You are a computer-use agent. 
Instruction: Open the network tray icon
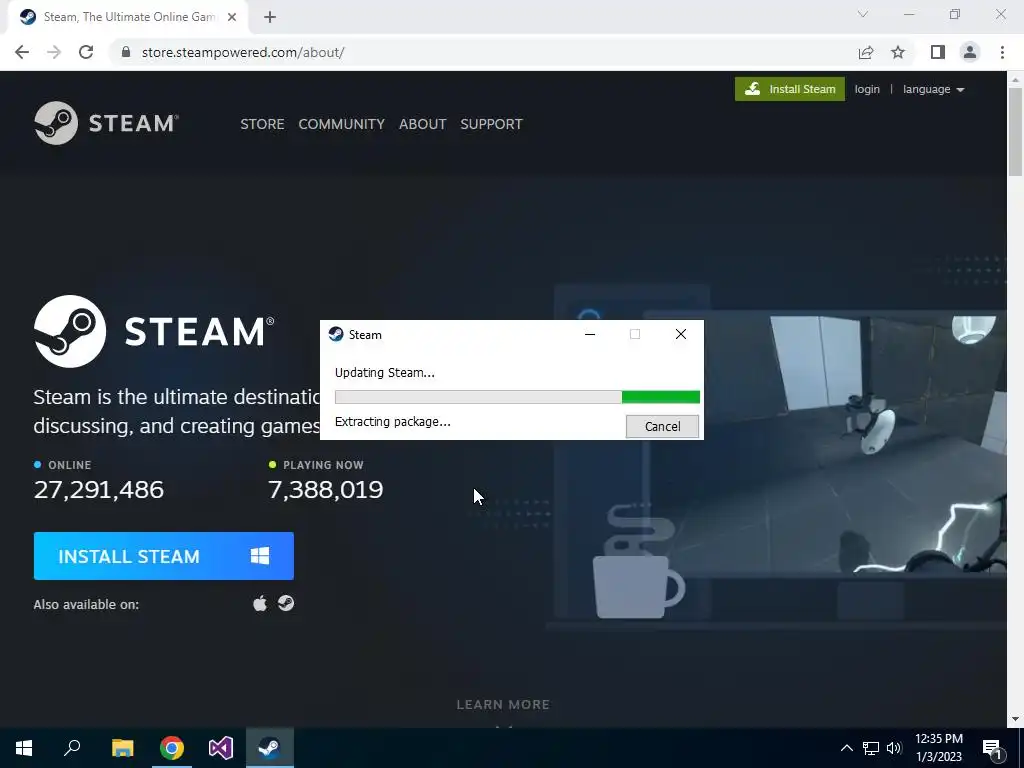(x=871, y=748)
